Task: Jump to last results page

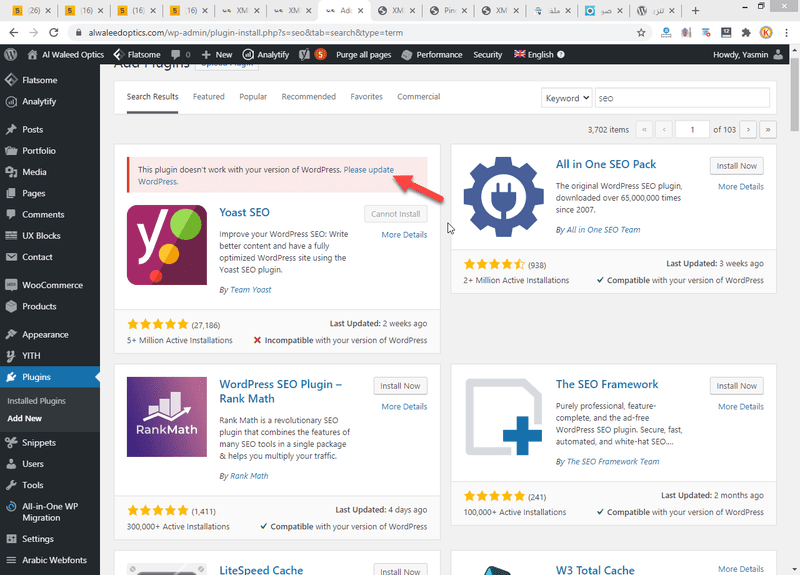Action: click(768, 130)
